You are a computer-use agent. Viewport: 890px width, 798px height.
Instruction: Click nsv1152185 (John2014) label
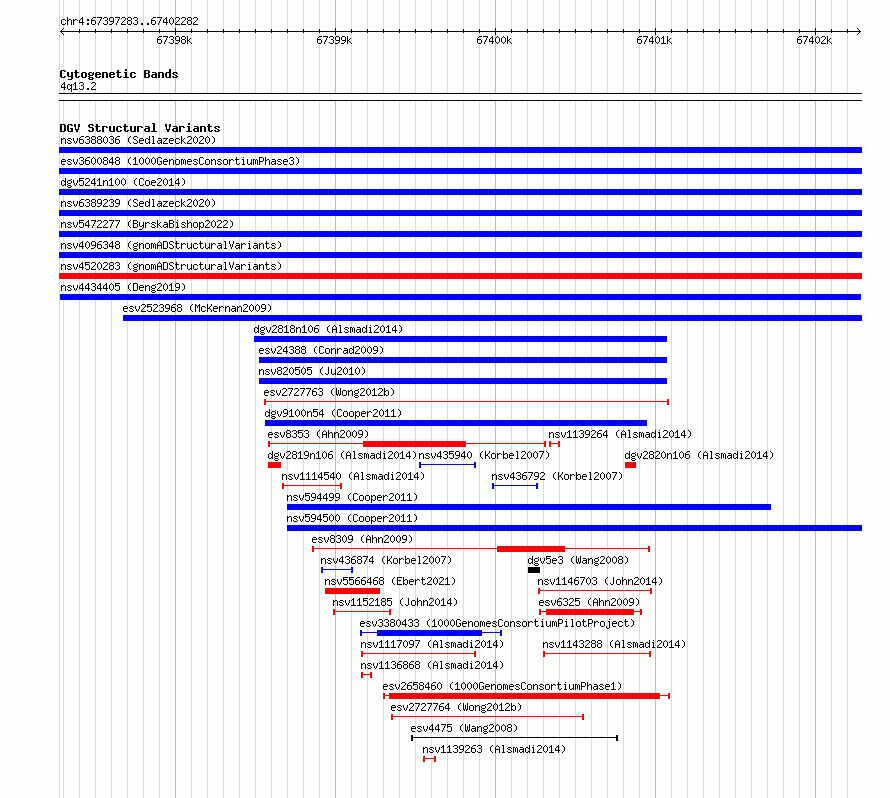[395, 602]
